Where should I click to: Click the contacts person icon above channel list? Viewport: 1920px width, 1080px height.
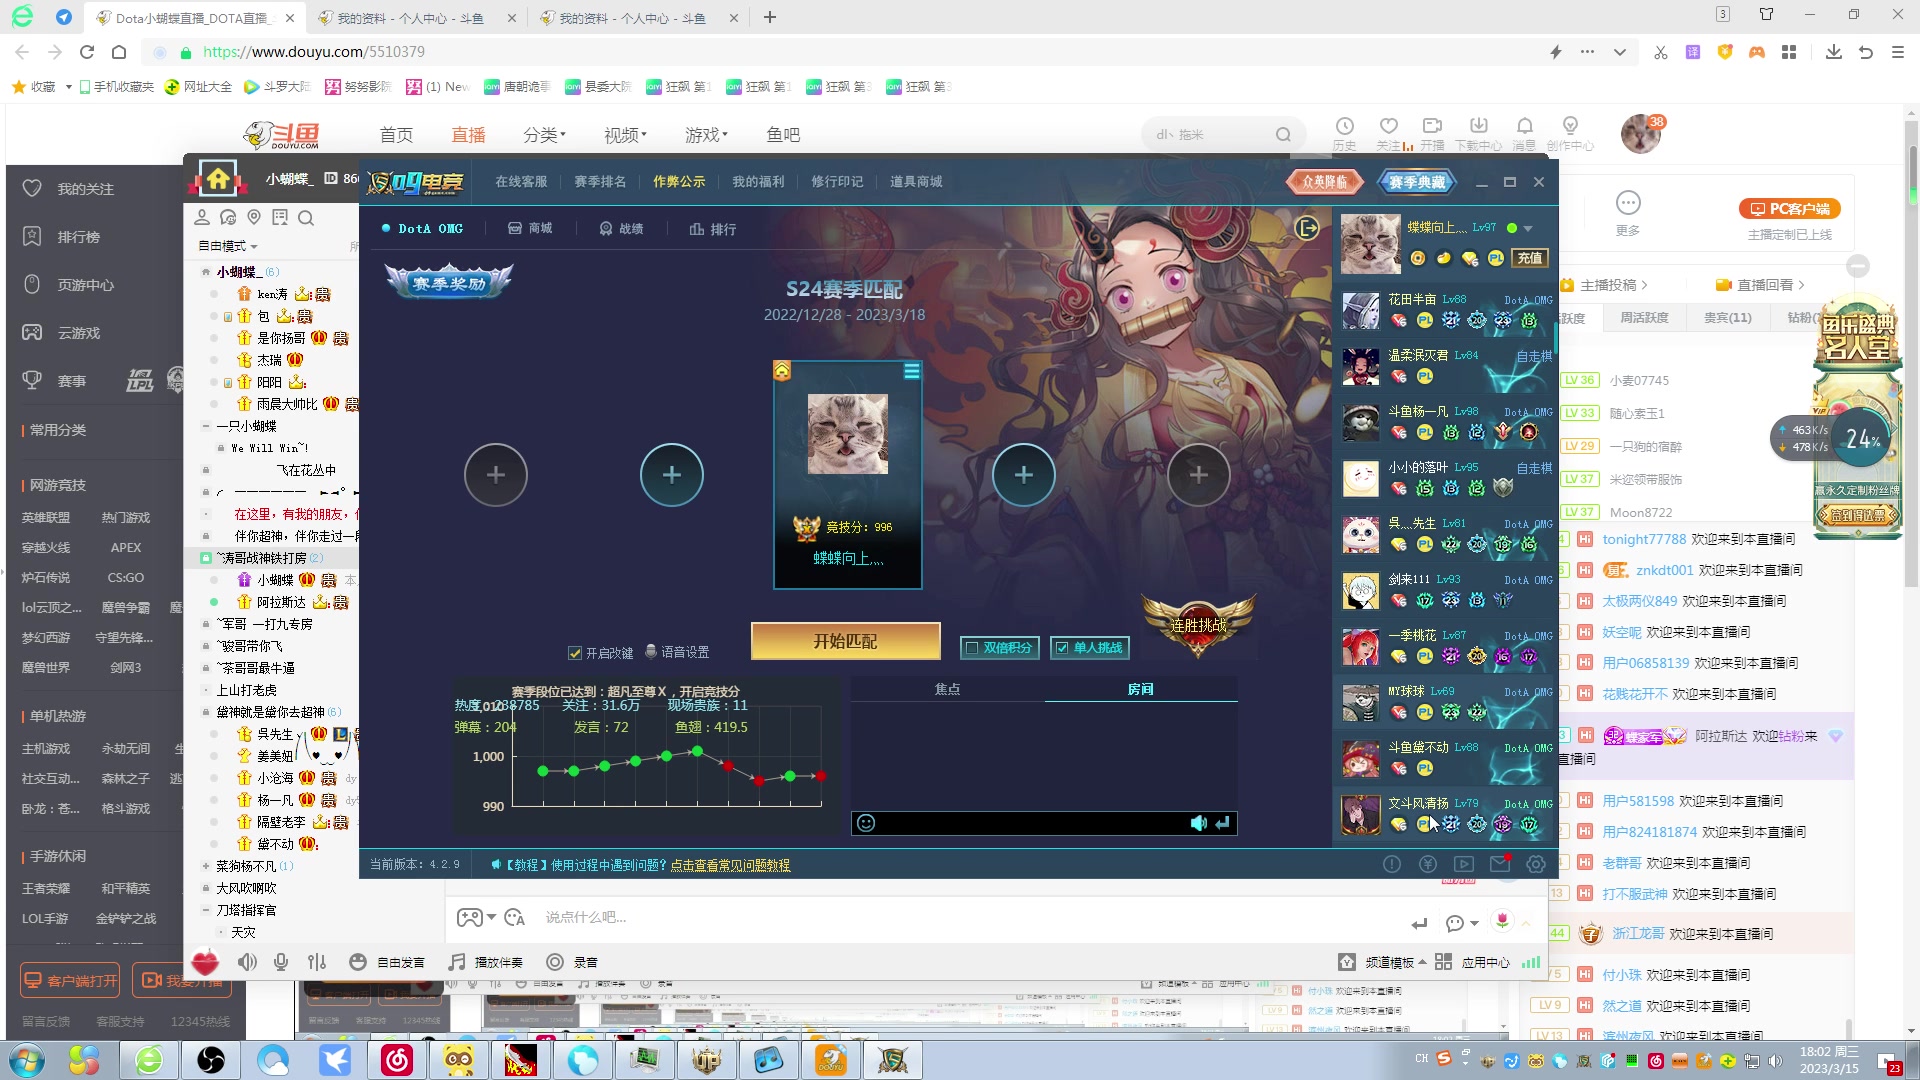[x=202, y=218]
